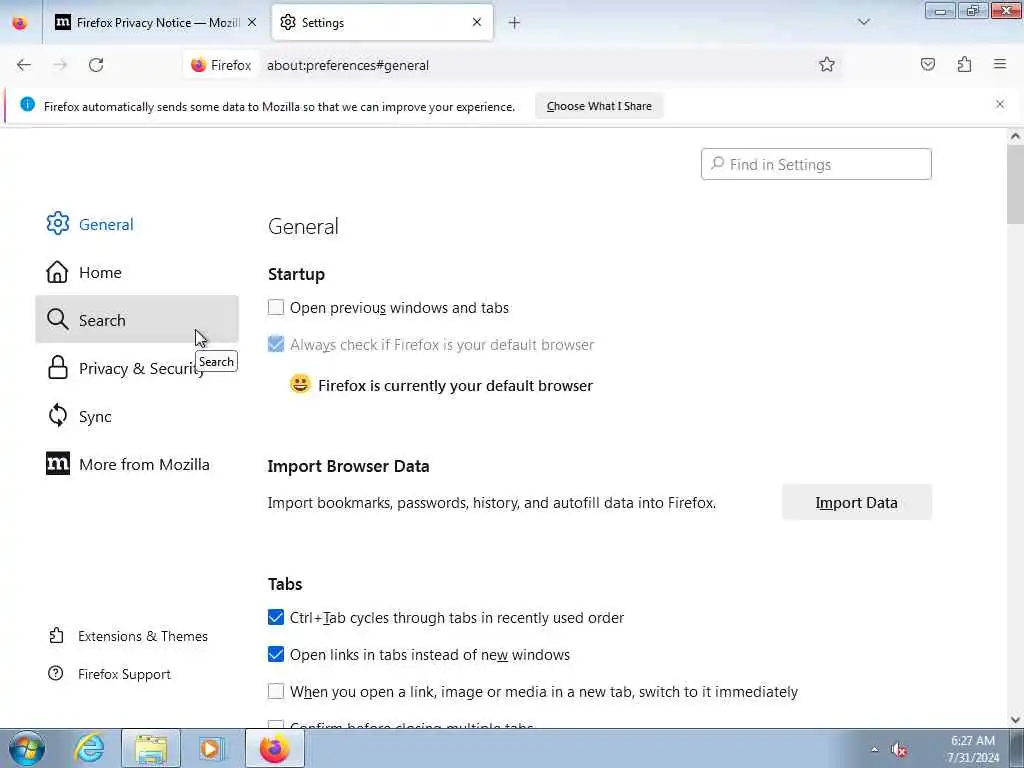The width and height of the screenshot is (1024, 768).
Task: Open the Windows Start menu
Action: [x=26, y=748]
